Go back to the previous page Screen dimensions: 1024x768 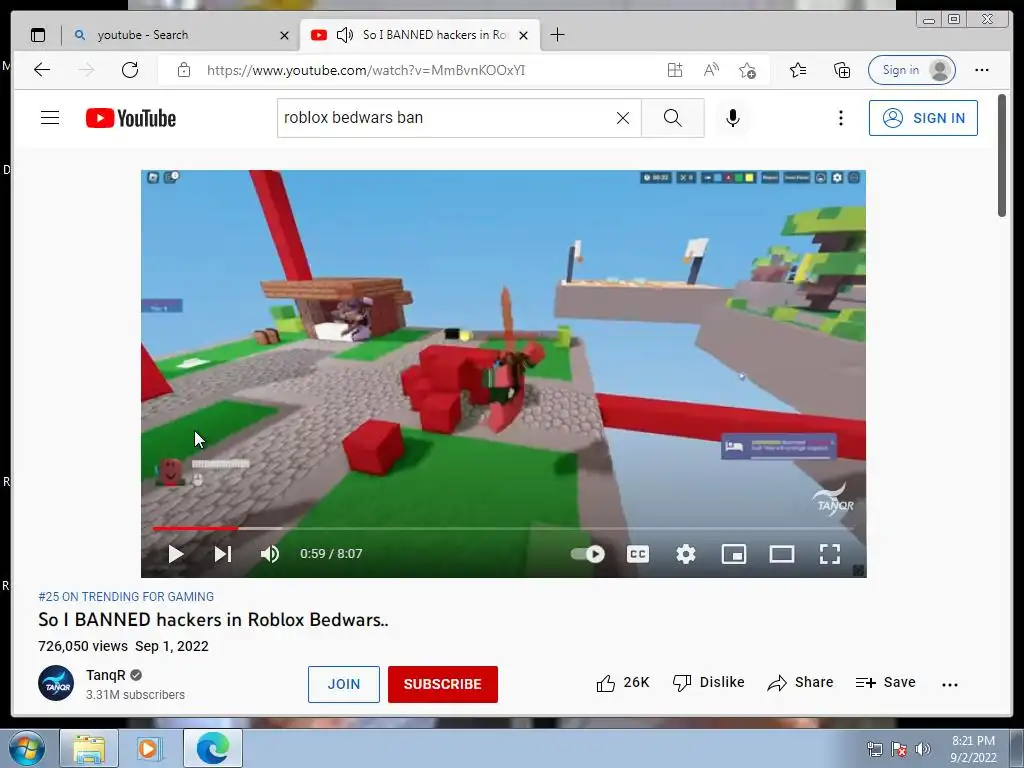(42, 70)
